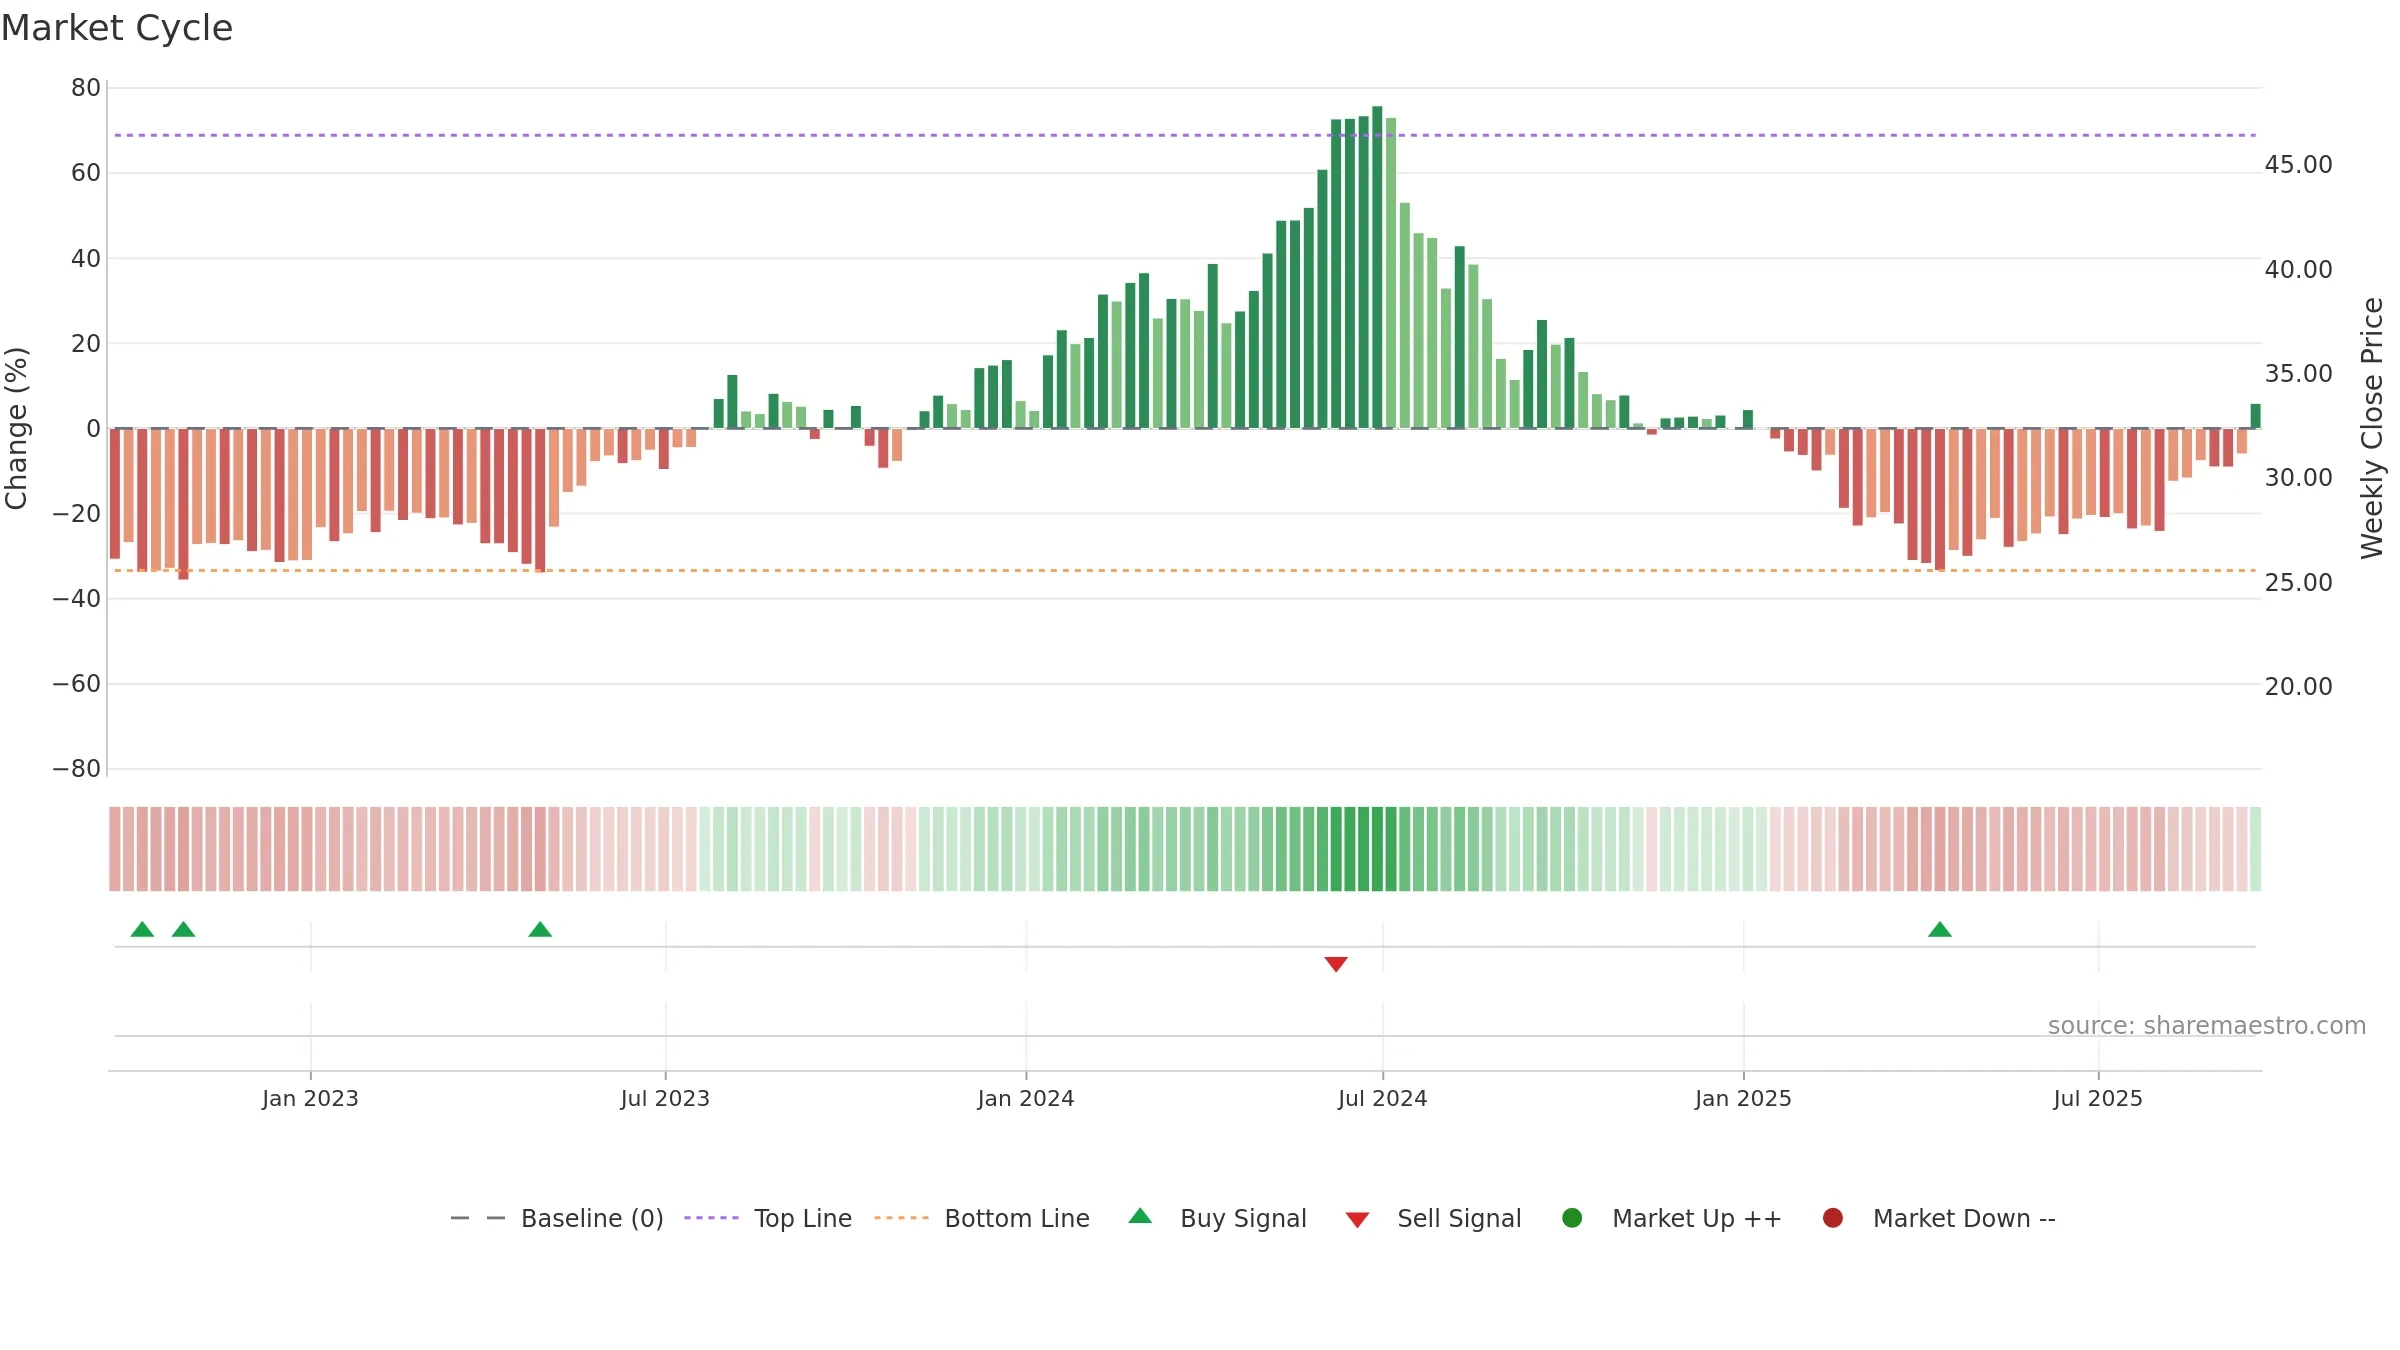Toggle the Baseline (0) legend label
This screenshot has width=2400, height=1350.
tap(592, 1218)
